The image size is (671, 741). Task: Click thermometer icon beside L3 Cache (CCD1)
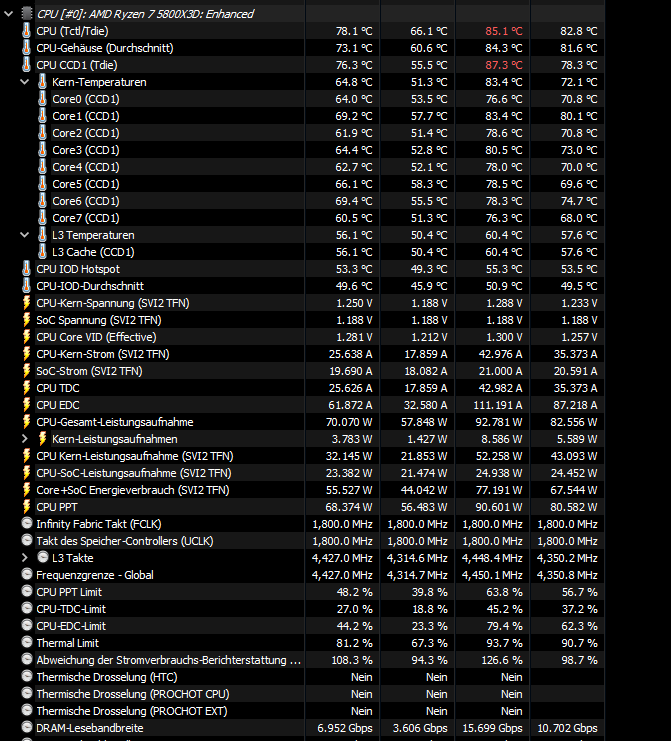coord(43,252)
